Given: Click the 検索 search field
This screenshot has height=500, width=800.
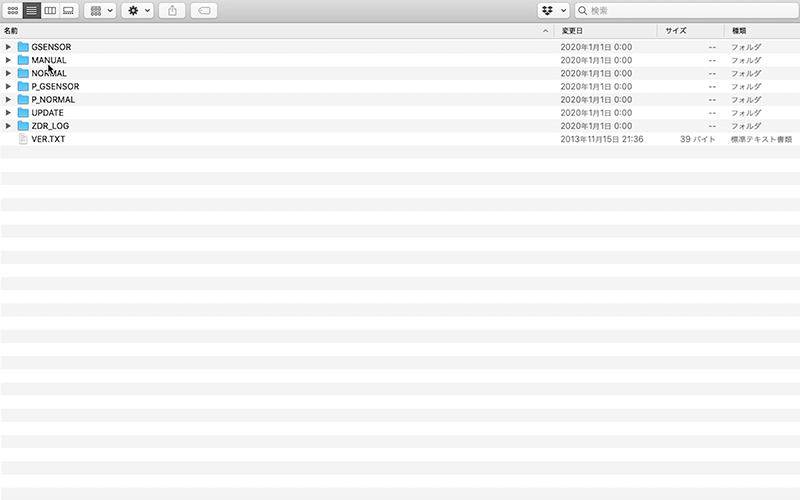Looking at the screenshot, I should (690, 10).
